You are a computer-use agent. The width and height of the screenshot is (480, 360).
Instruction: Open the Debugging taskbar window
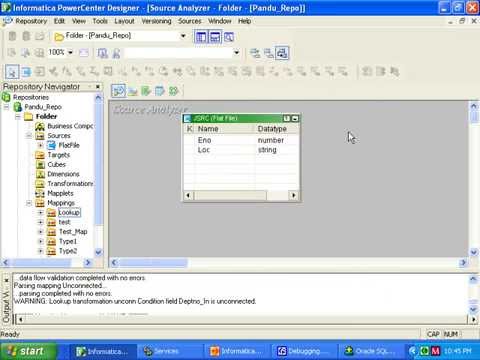click(x=303, y=351)
